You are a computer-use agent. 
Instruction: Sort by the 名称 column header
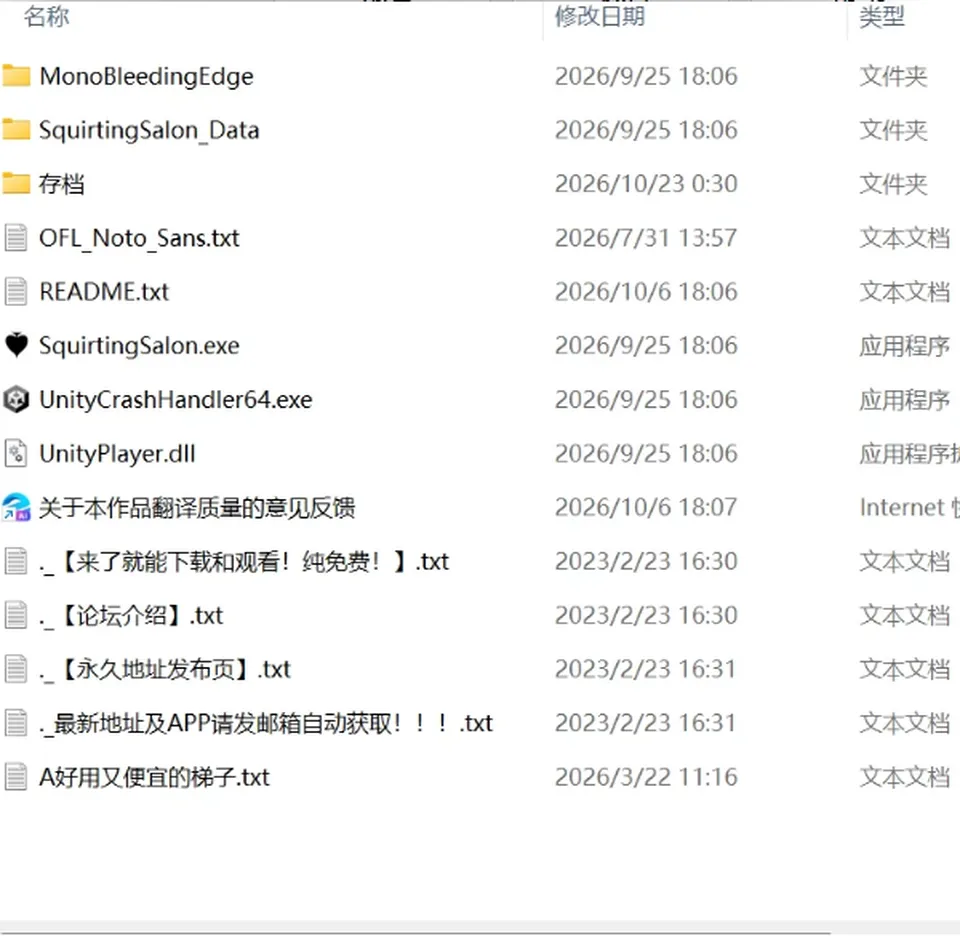(x=47, y=17)
